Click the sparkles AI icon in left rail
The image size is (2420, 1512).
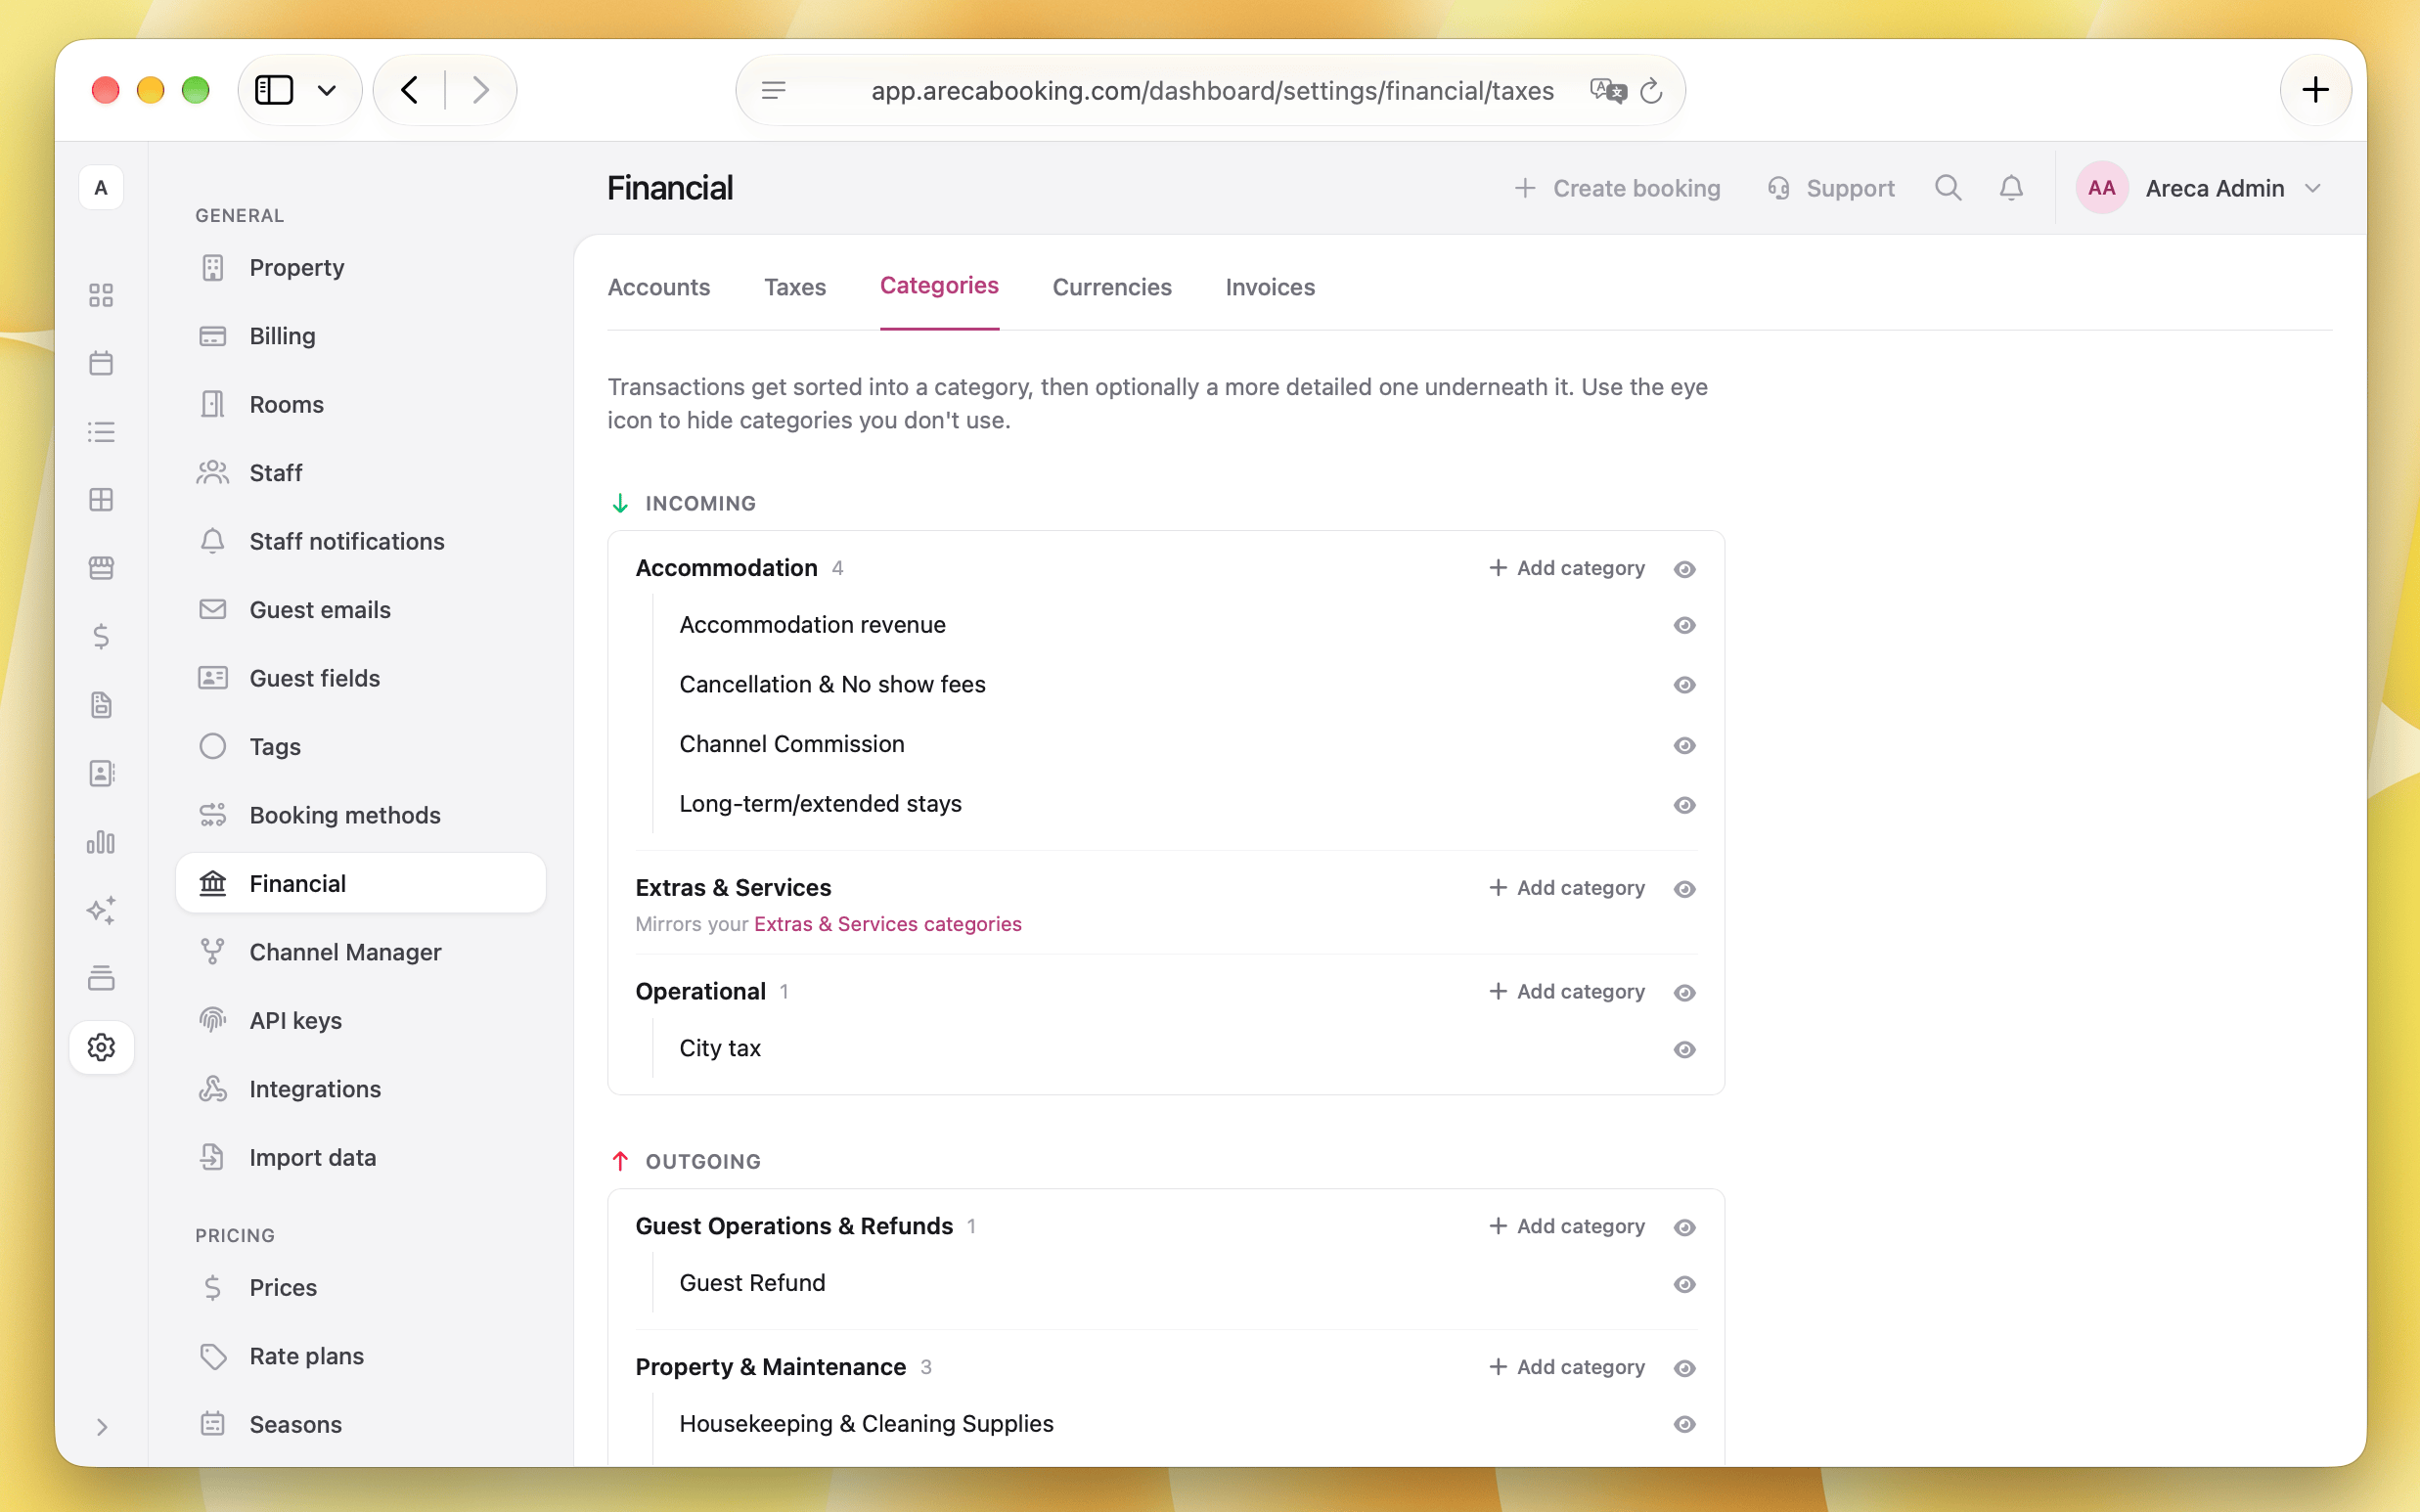(101, 910)
